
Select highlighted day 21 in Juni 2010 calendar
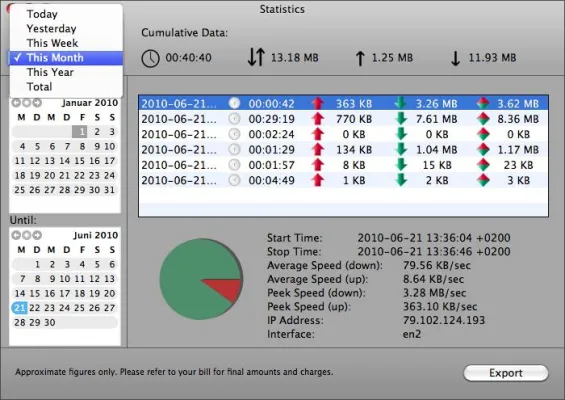click(x=19, y=308)
